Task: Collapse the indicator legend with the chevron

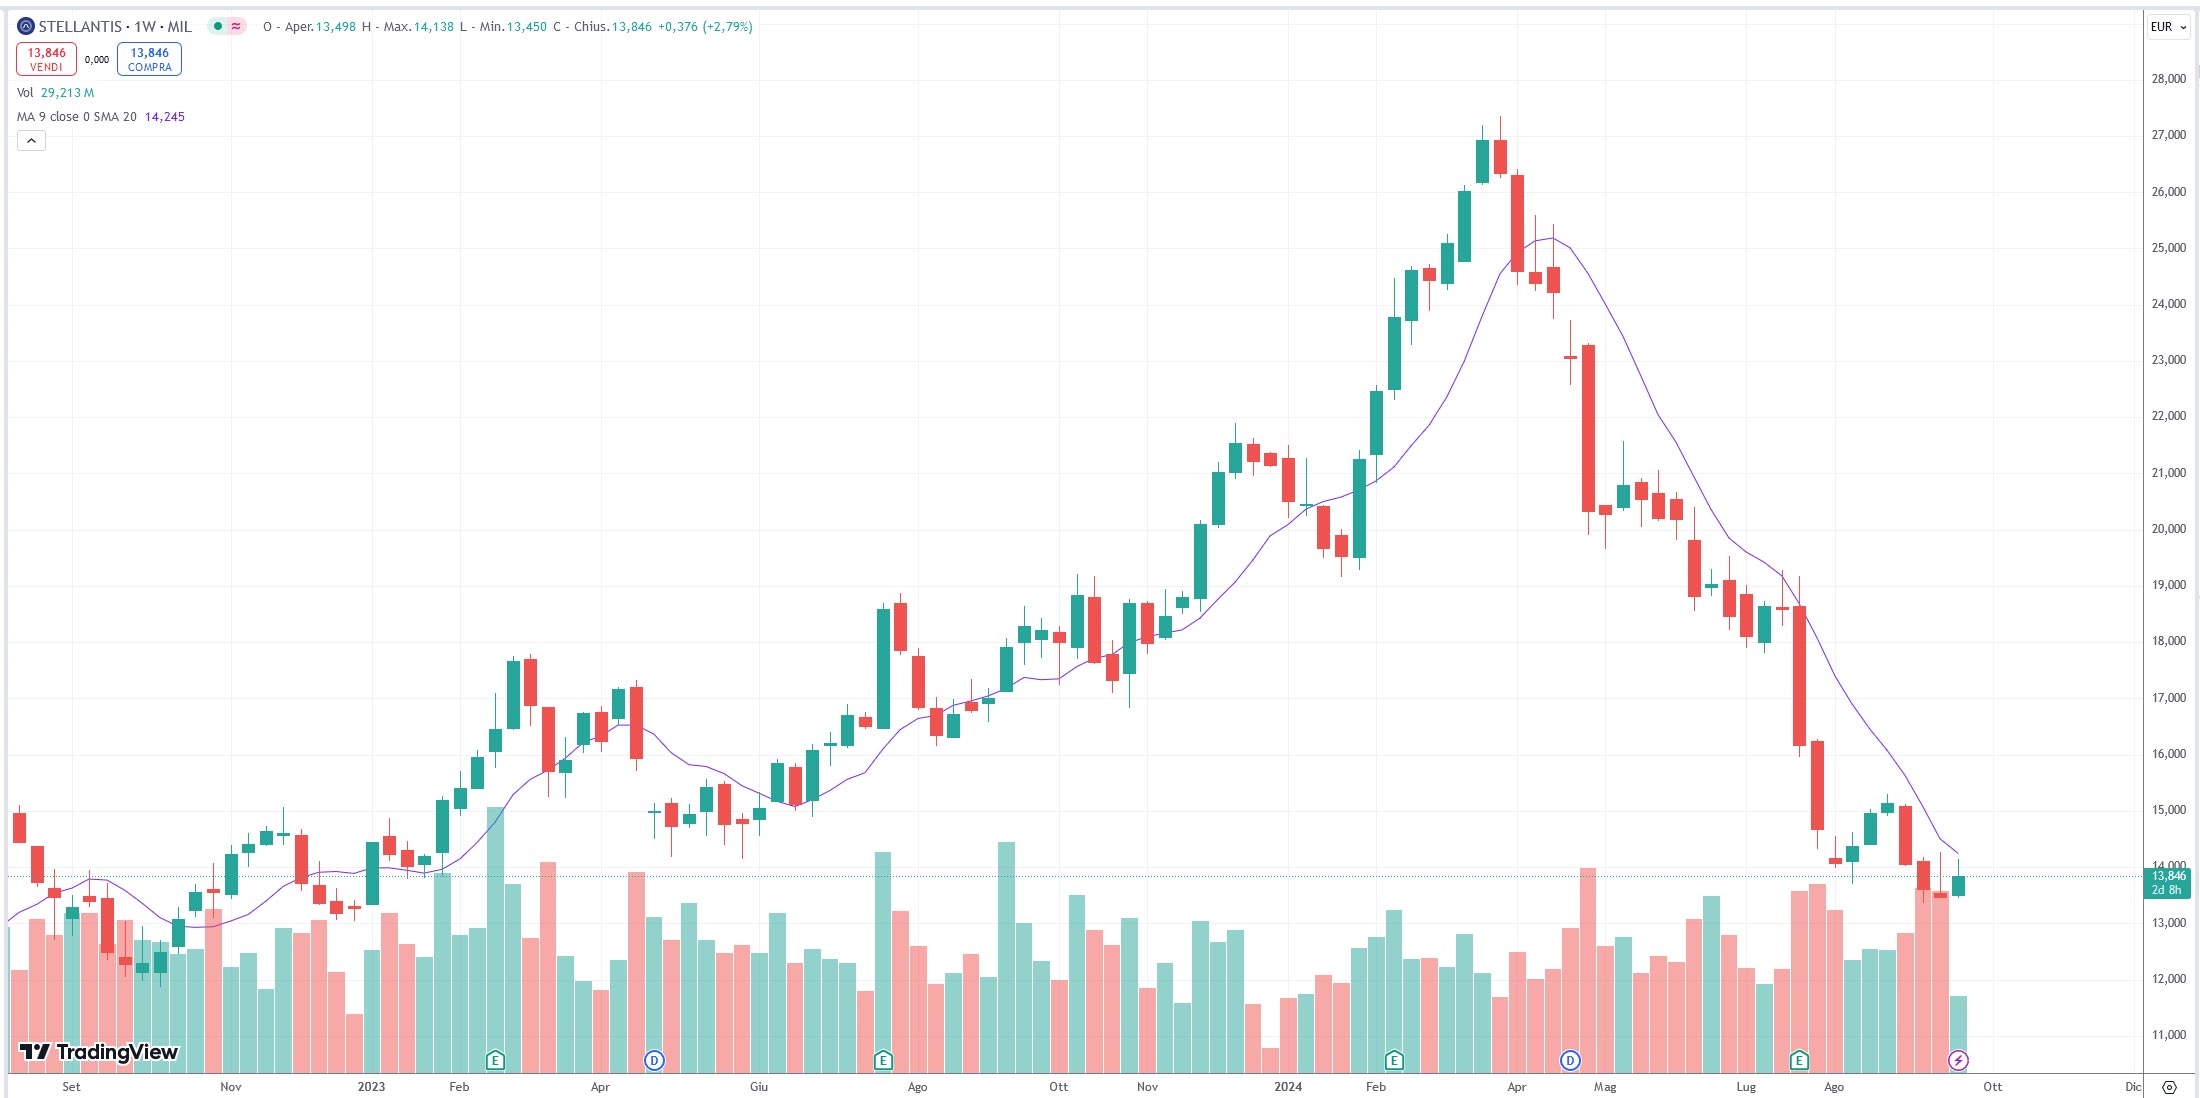Action: coord(31,141)
